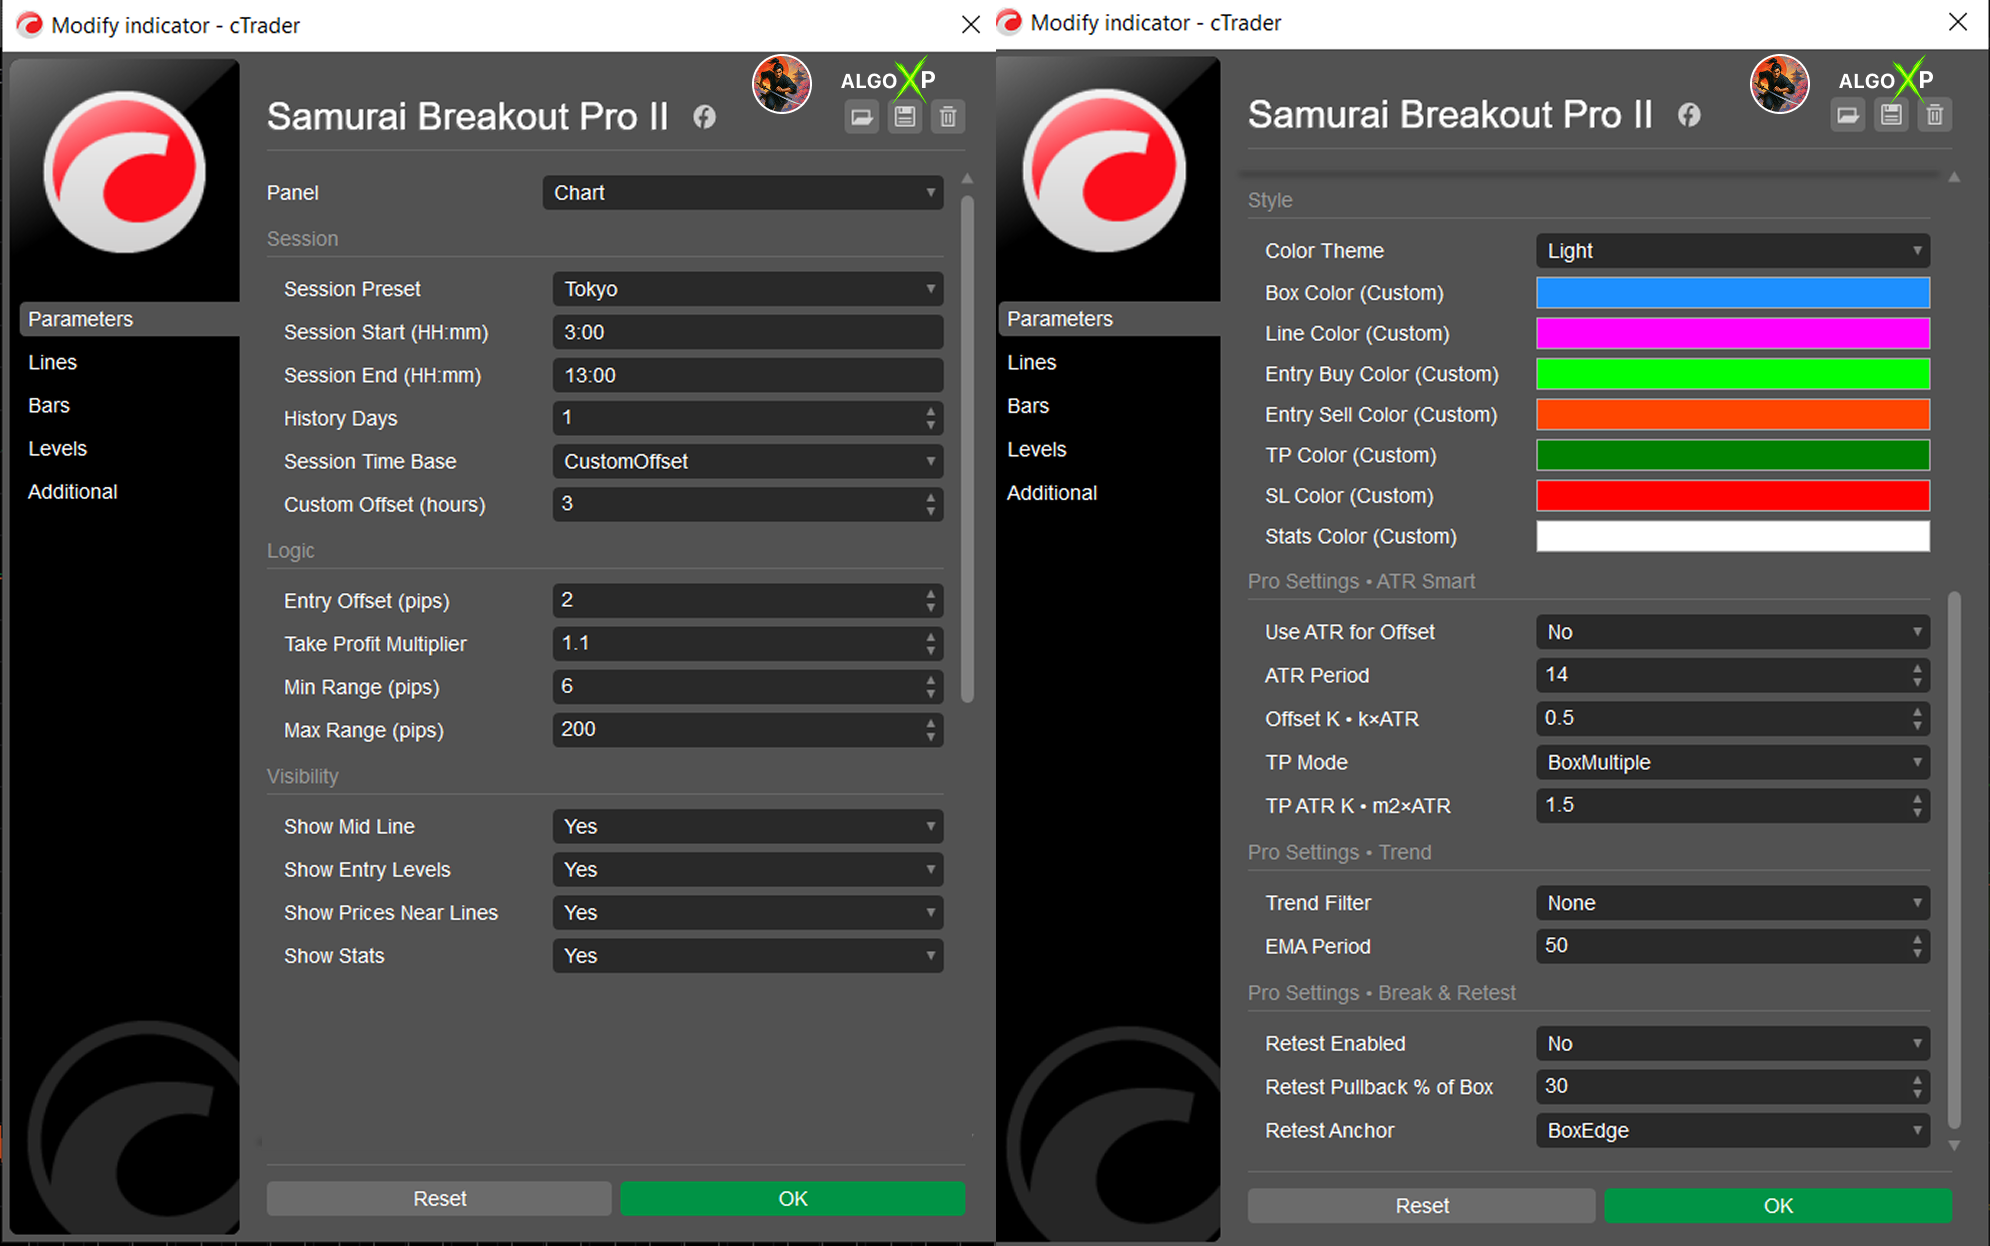Close the right Modify indicator window
The height and width of the screenshot is (1246, 1990).
pos(1958,22)
